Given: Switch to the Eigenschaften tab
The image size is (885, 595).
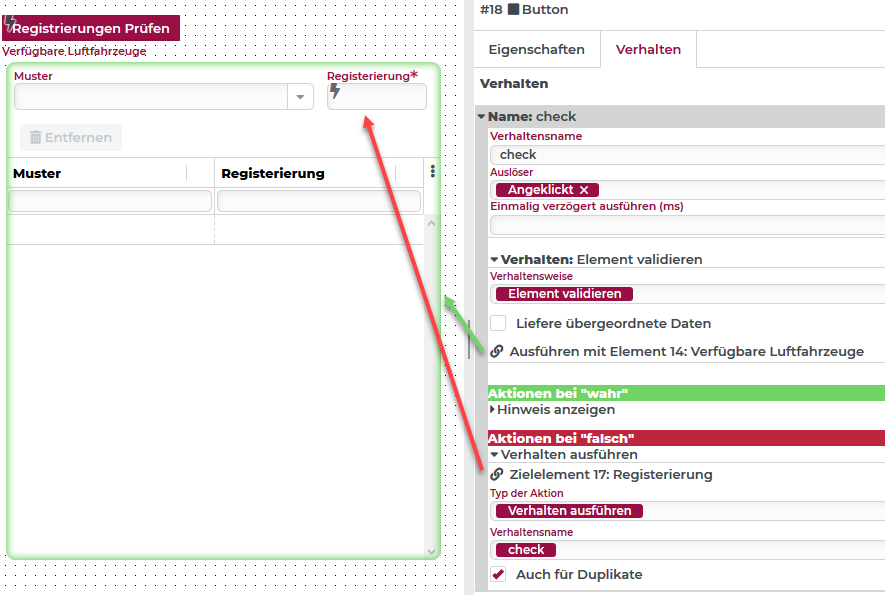Looking at the screenshot, I should click(x=536, y=49).
